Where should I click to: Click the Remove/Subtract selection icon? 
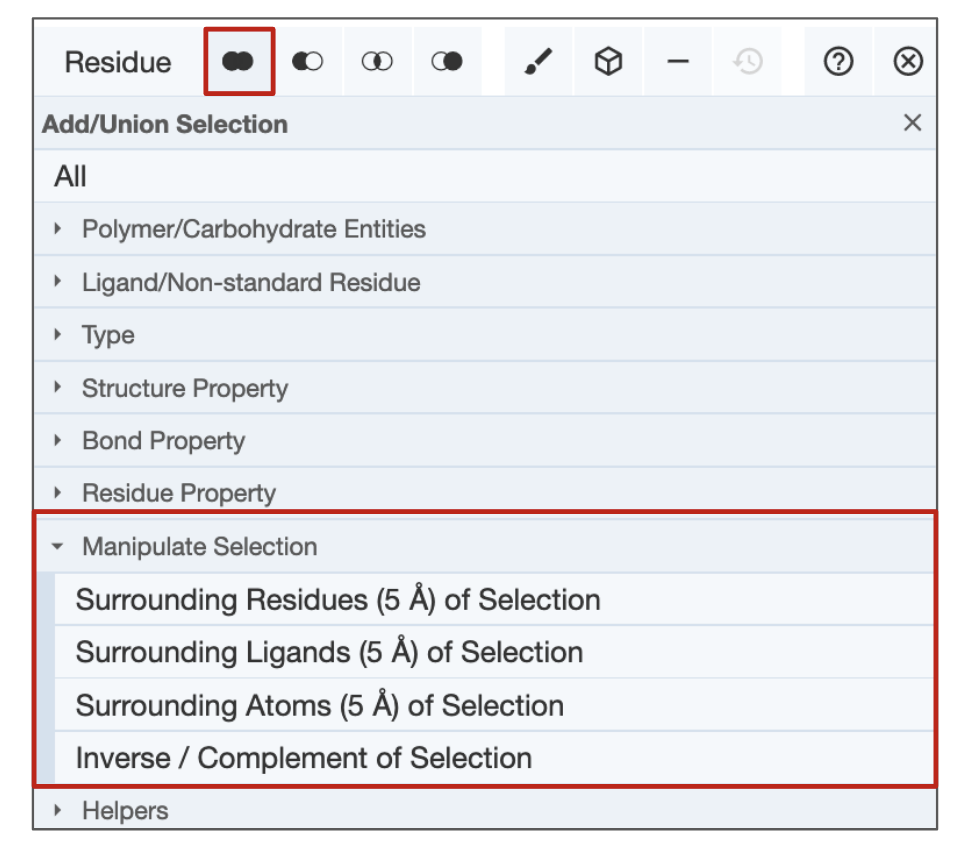[308, 62]
